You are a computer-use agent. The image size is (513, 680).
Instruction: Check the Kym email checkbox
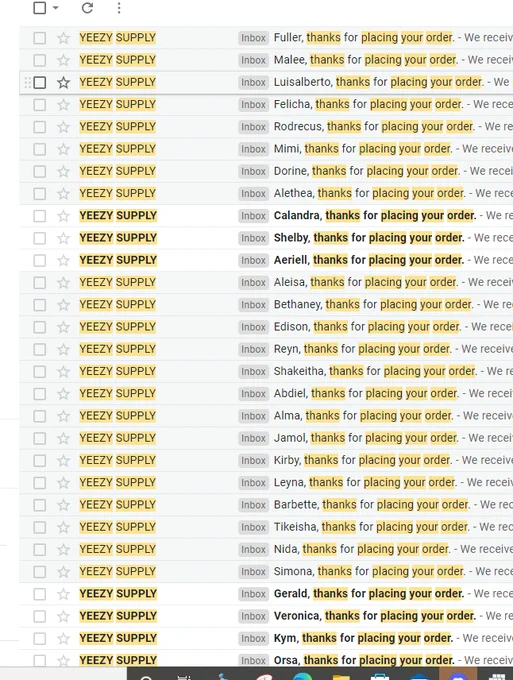coord(39,638)
